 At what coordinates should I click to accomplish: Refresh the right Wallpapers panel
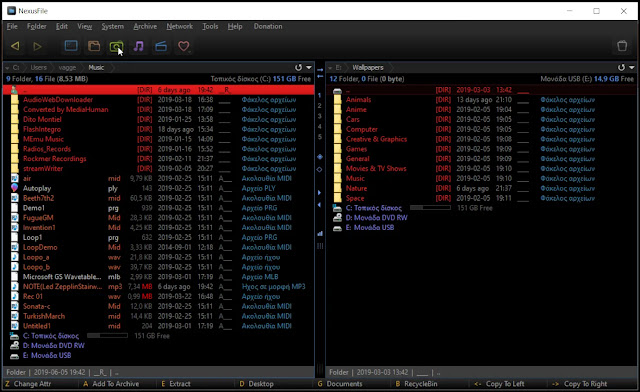click(x=621, y=67)
